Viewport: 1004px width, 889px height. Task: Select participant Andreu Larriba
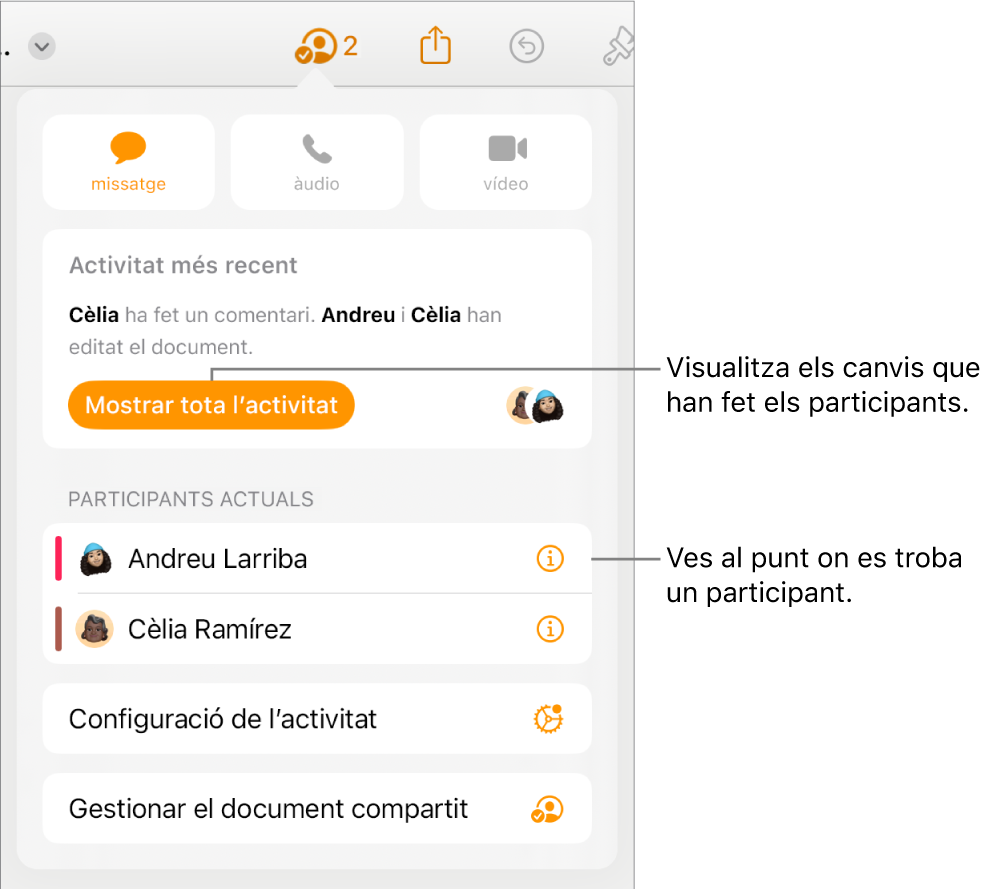pos(317,559)
